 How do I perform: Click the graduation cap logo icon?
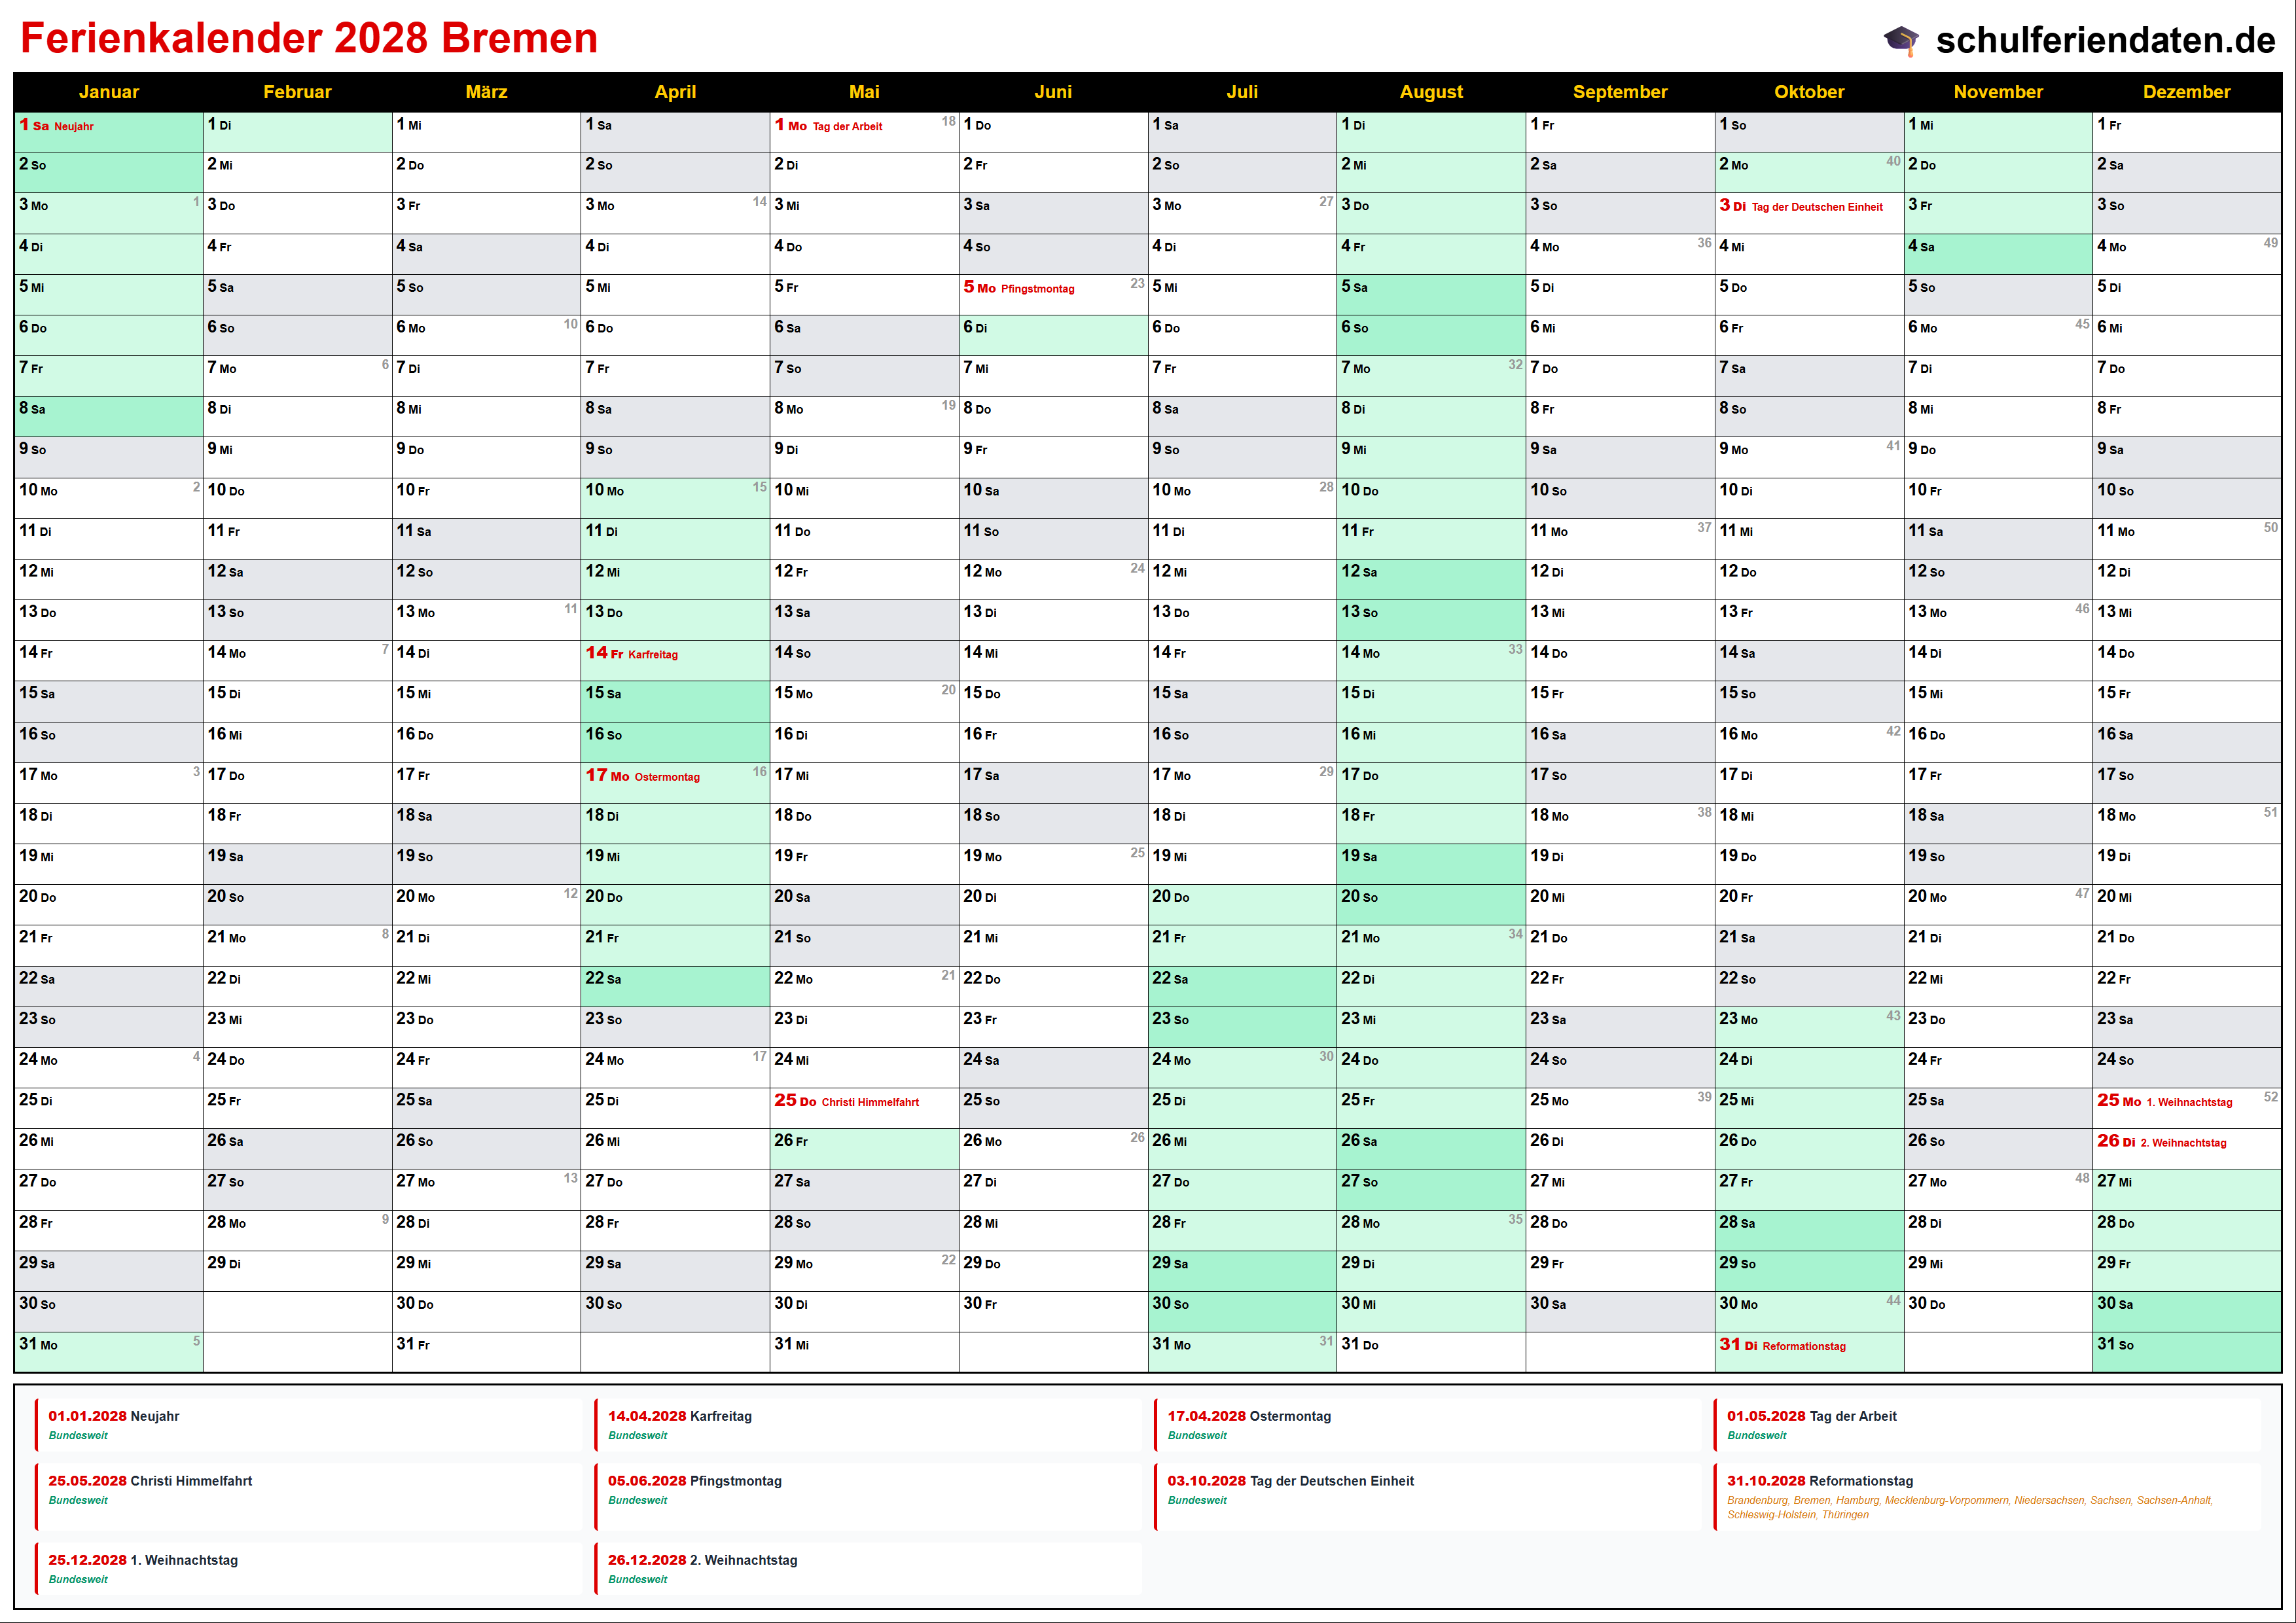pyautogui.click(x=1901, y=40)
